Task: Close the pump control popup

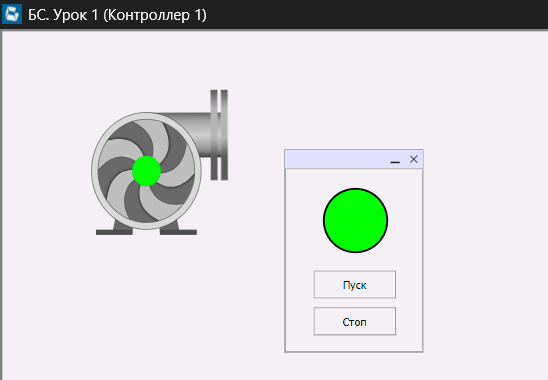Action: (x=414, y=159)
